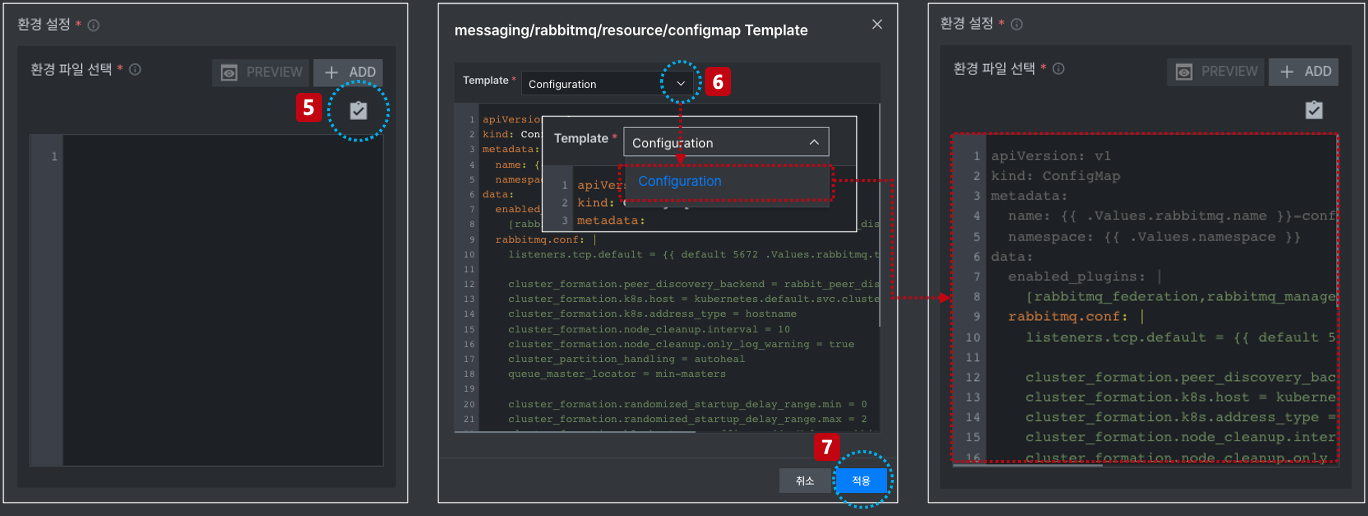Click the info icon beside right 환경 설정

coord(1016,23)
